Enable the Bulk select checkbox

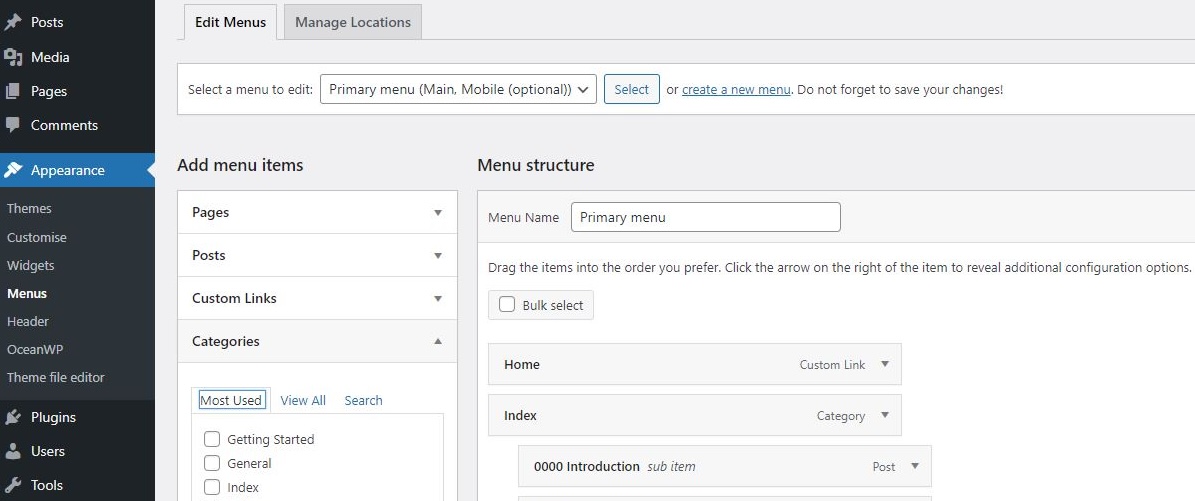pyautogui.click(x=507, y=305)
